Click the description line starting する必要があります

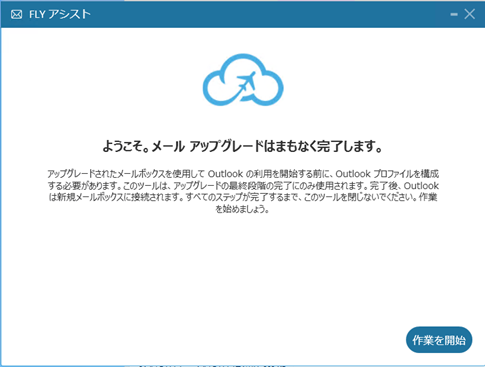(243, 185)
